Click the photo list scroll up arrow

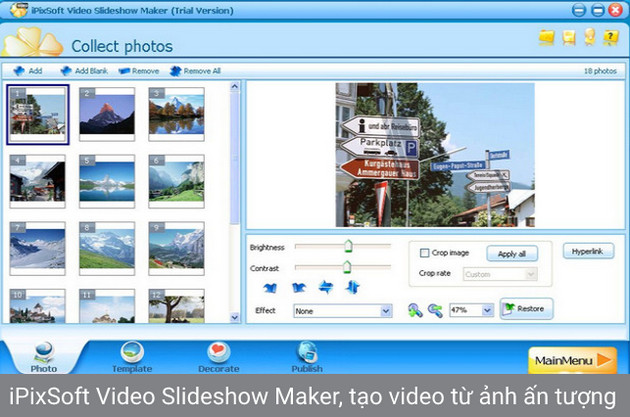coord(235,86)
